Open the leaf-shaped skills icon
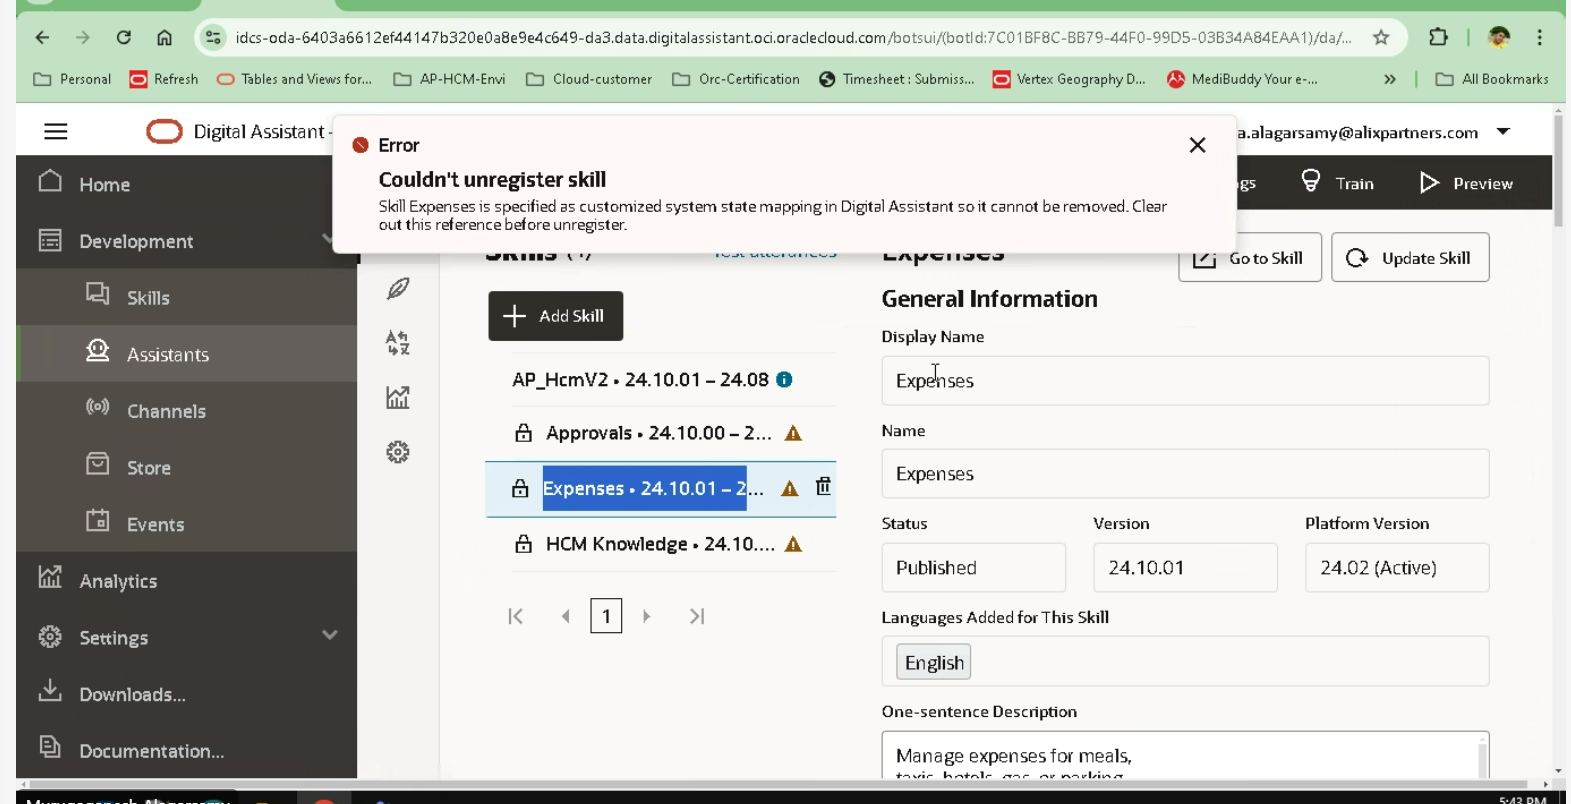This screenshot has width=1571, height=804. point(398,289)
